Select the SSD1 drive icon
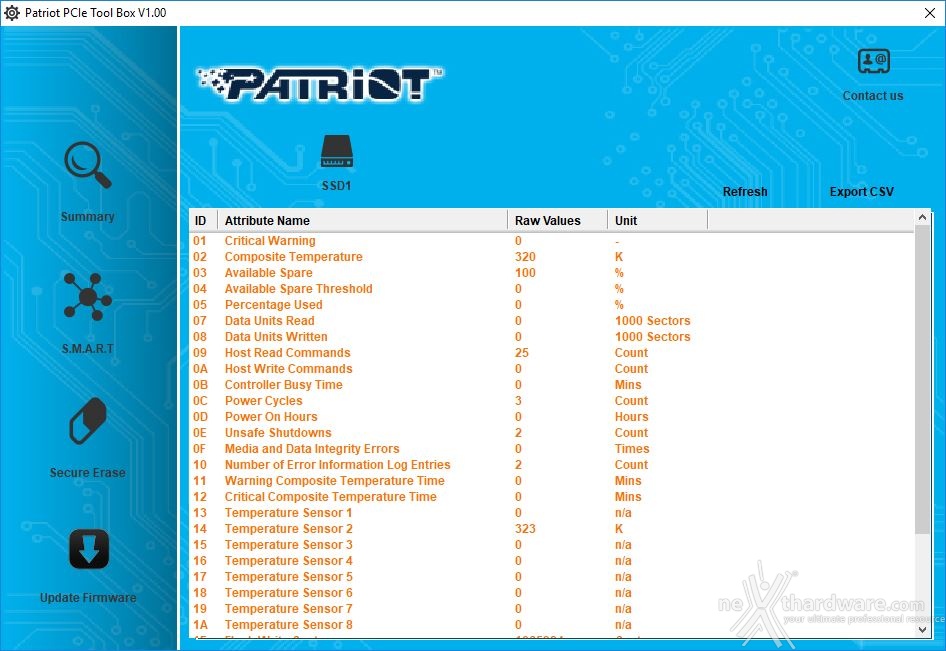946x651 pixels. point(337,151)
